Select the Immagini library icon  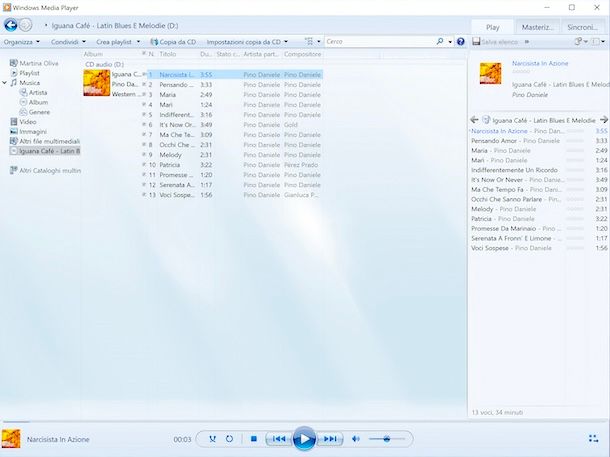[x=14, y=131]
